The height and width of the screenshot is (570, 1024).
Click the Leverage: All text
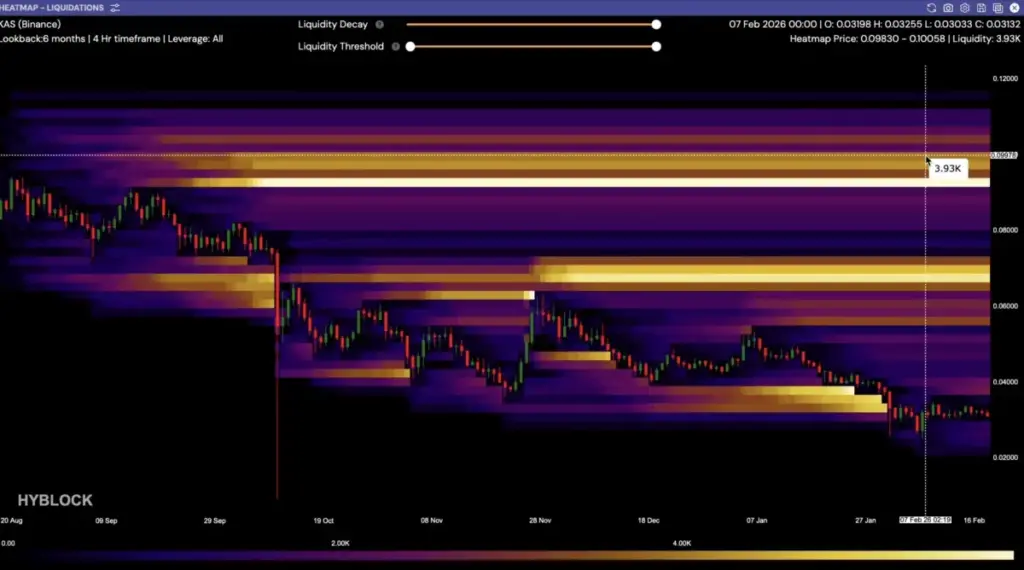pyautogui.click(x=198, y=39)
